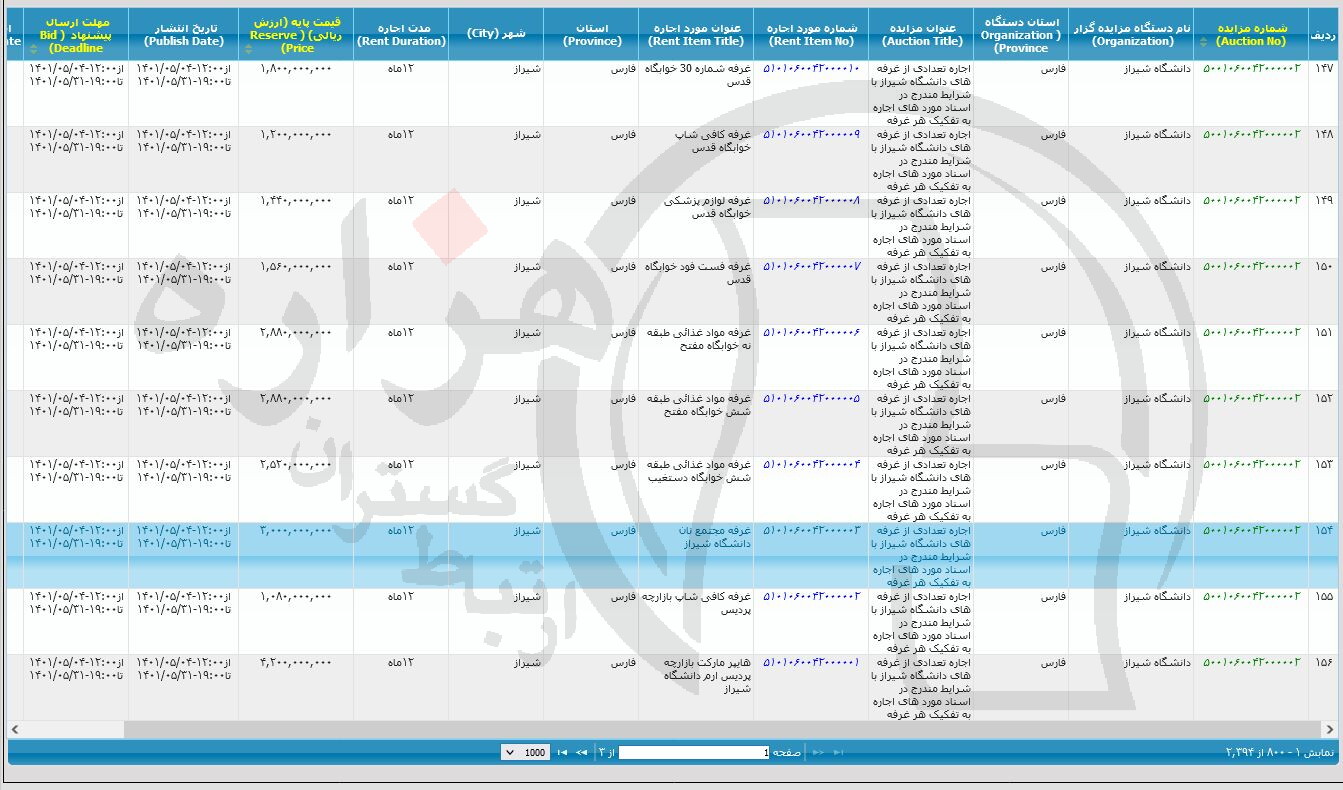
Task: Click the sort icon beside Auction No header
Action: (x=1204, y=39)
